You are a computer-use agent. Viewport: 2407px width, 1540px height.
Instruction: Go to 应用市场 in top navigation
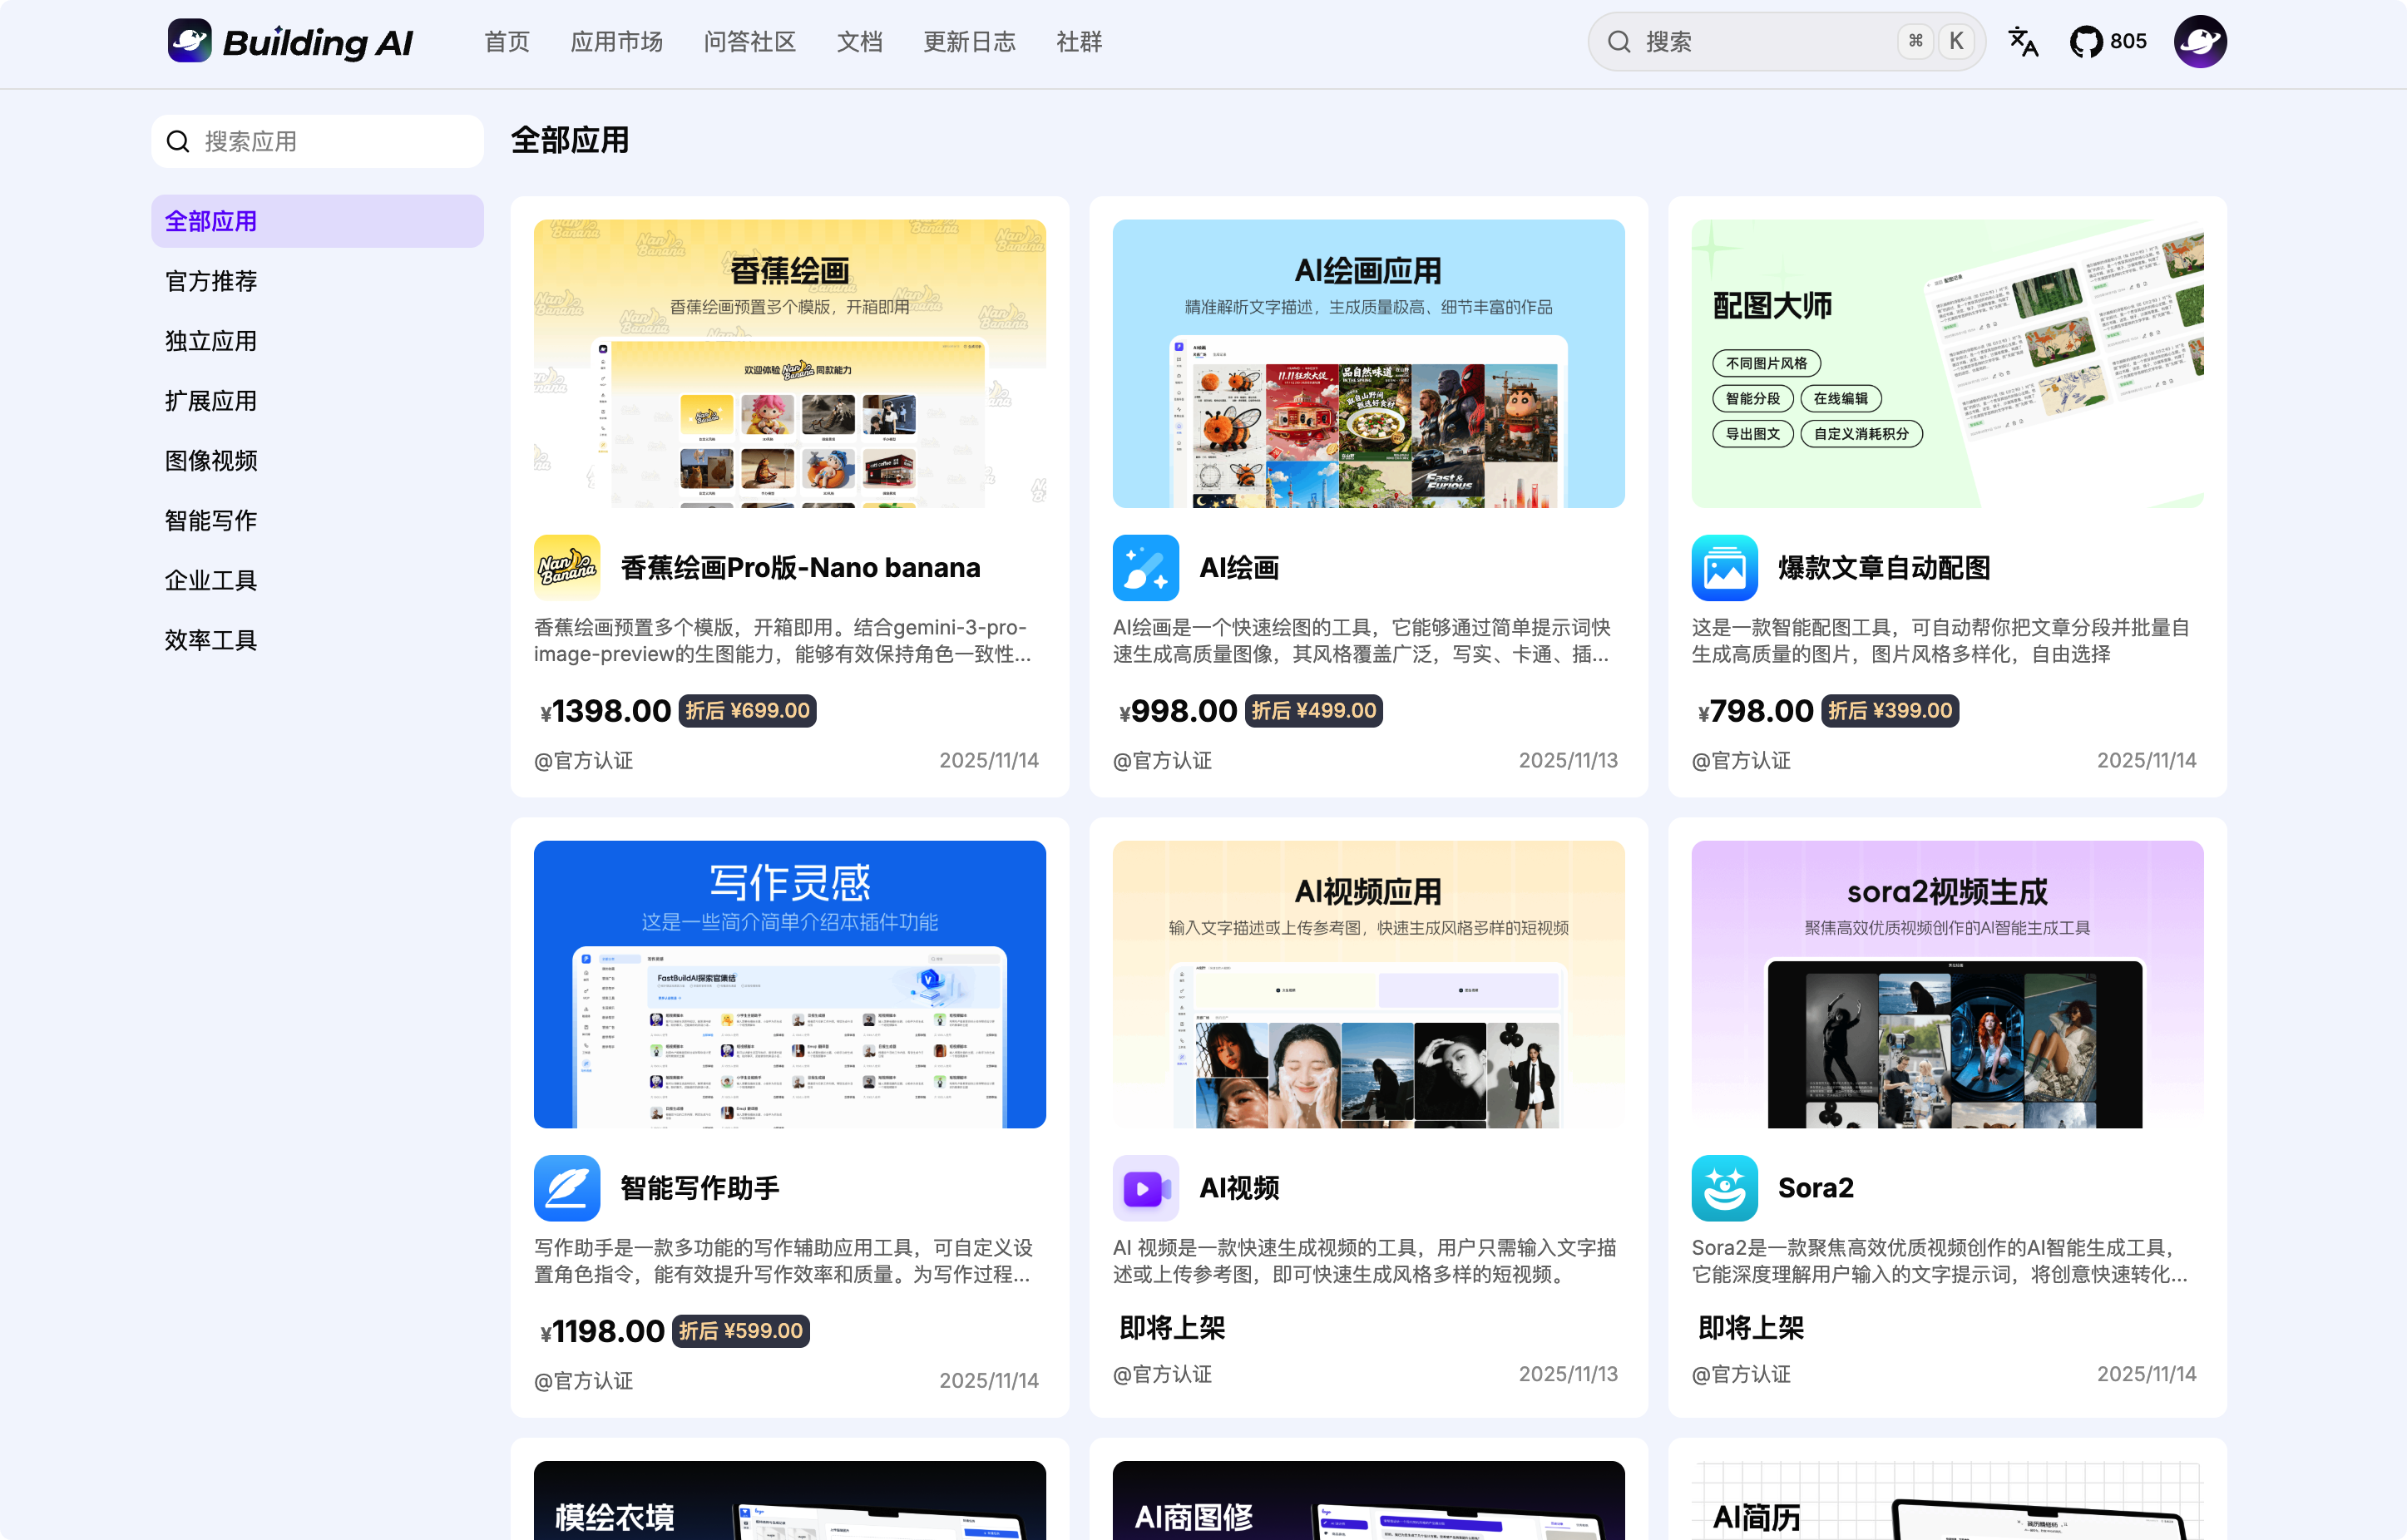click(x=616, y=42)
